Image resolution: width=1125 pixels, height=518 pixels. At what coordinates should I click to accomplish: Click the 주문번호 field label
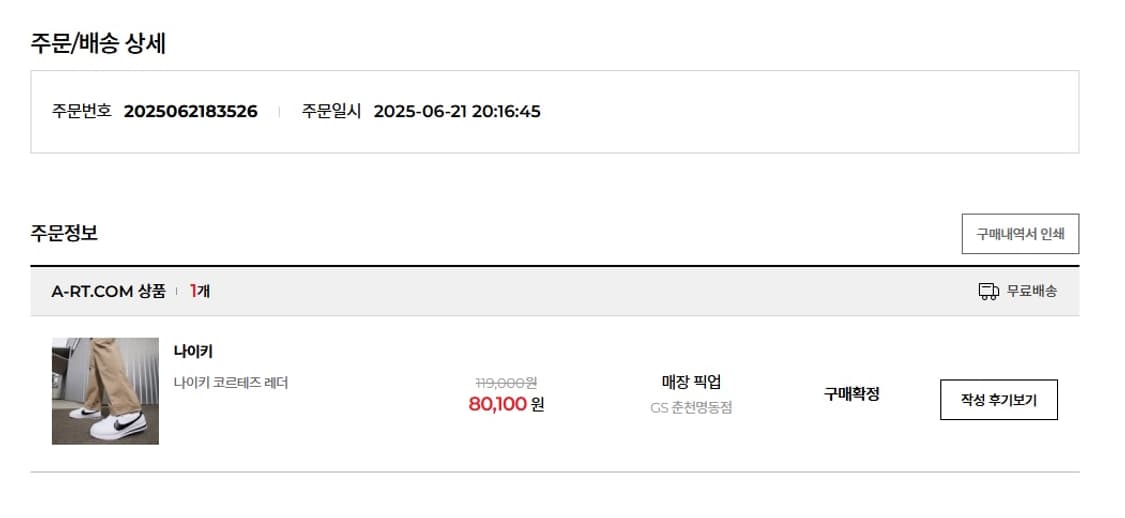[x=82, y=112]
